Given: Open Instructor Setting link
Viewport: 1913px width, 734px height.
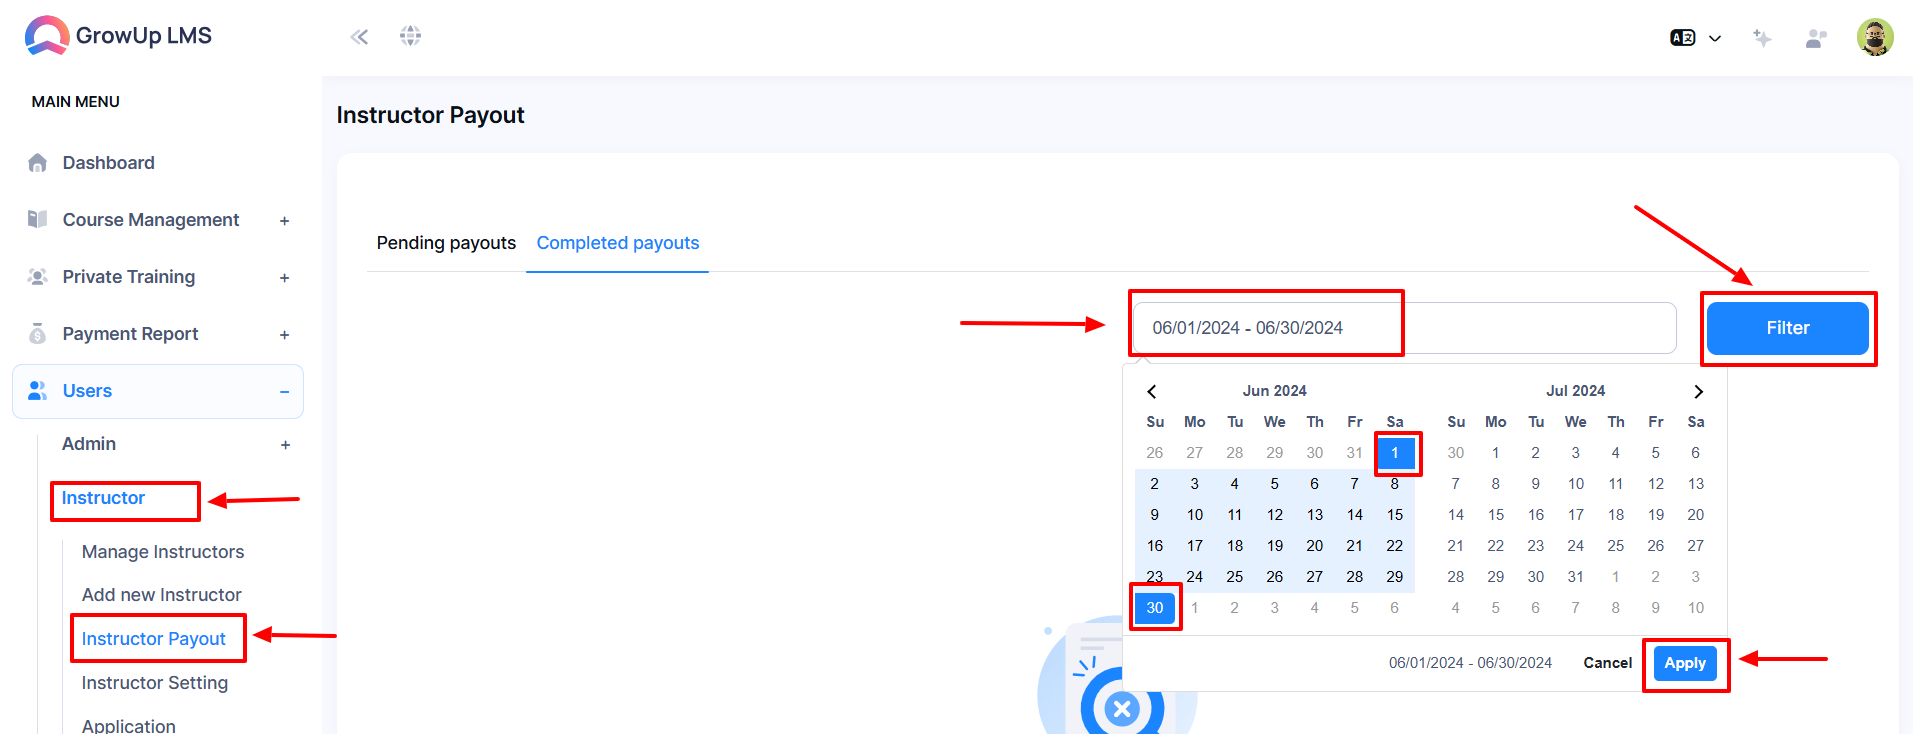Looking at the screenshot, I should click(155, 683).
